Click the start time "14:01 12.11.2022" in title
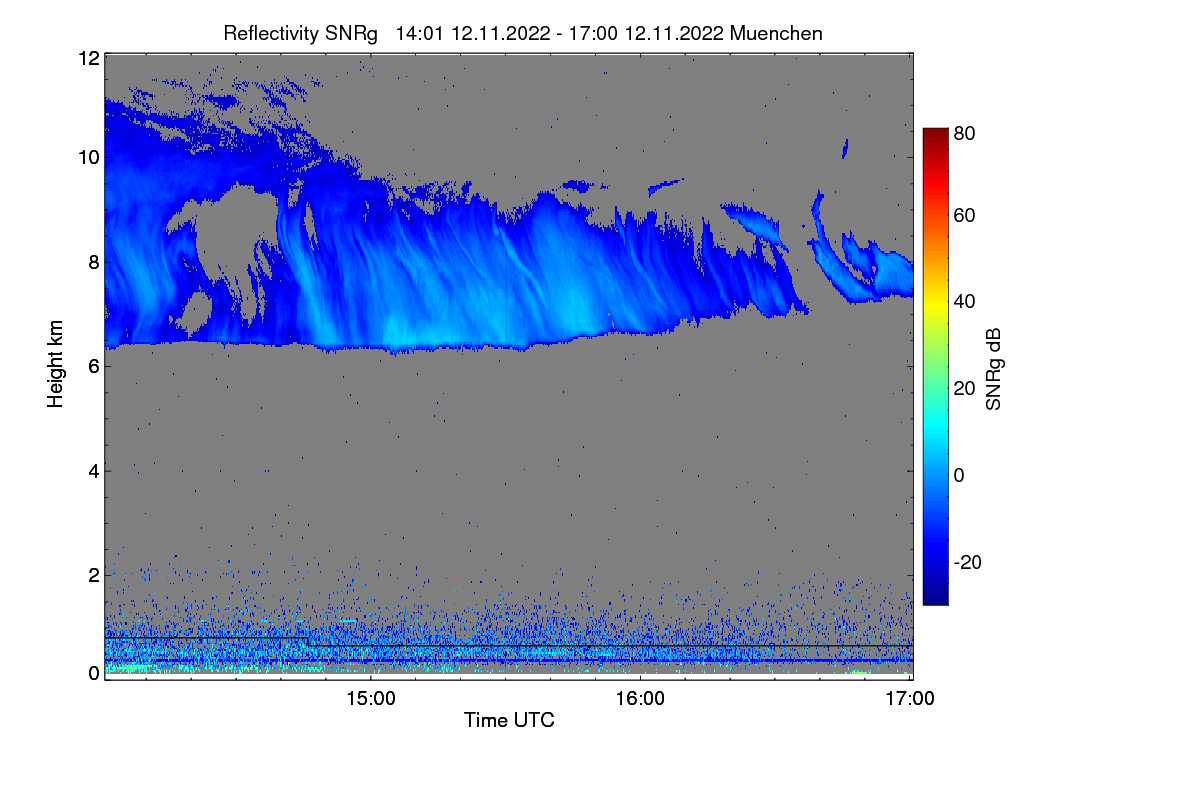This screenshot has height=800, width=1200. pyautogui.click(x=473, y=33)
